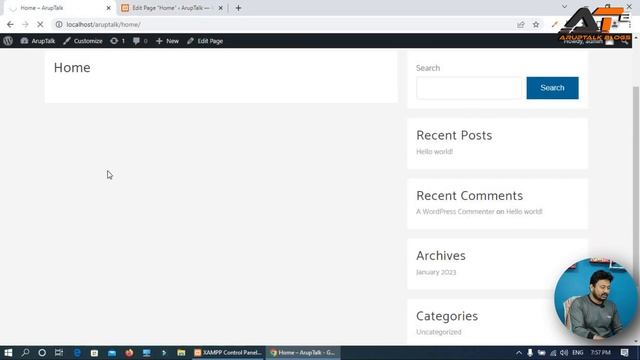Switch to the Edit Page "Home" tab
This screenshot has height=360, width=640.
coord(171,8)
